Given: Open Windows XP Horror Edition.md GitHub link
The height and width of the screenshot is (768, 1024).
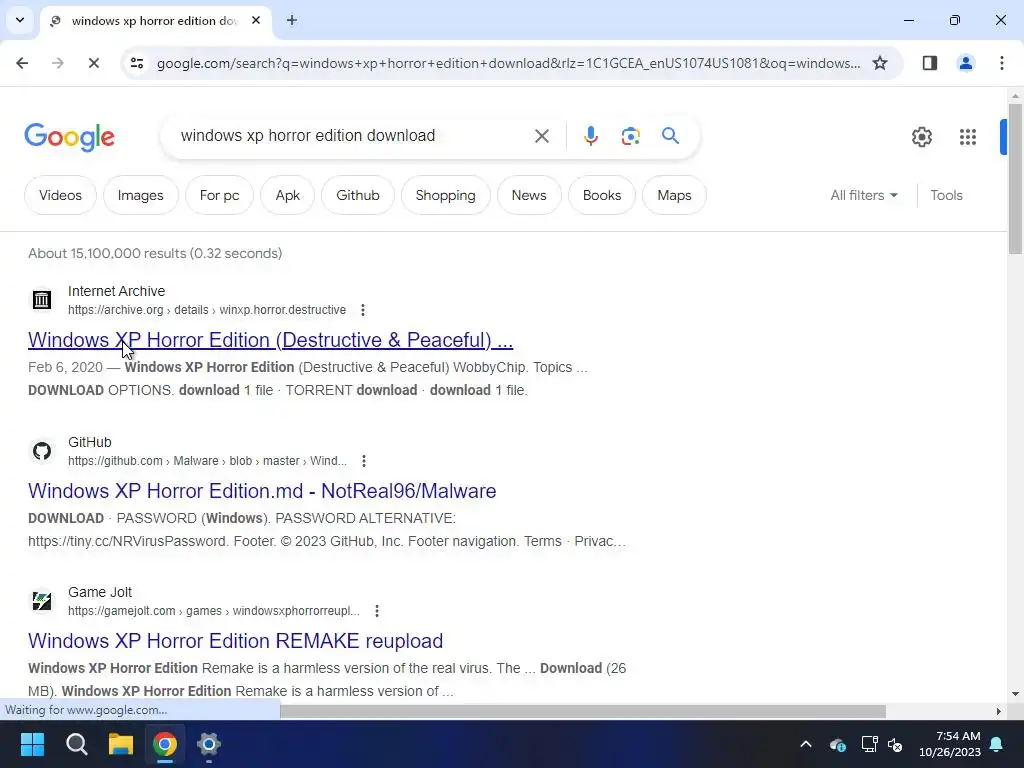Looking at the screenshot, I should pyautogui.click(x=262, y=490).
